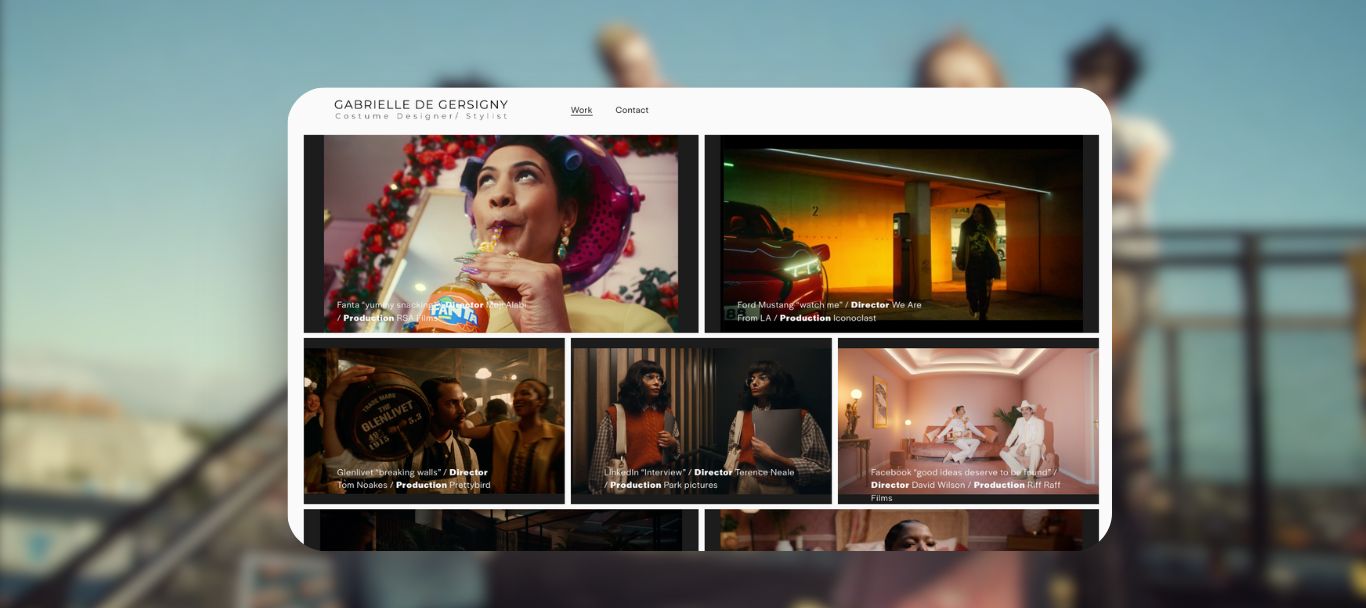Image resolution: width=1366 pixels, height=608 pixels.
Task: View the LinkedIn "Interview" project thumbnail
Action: pos(701,410)
